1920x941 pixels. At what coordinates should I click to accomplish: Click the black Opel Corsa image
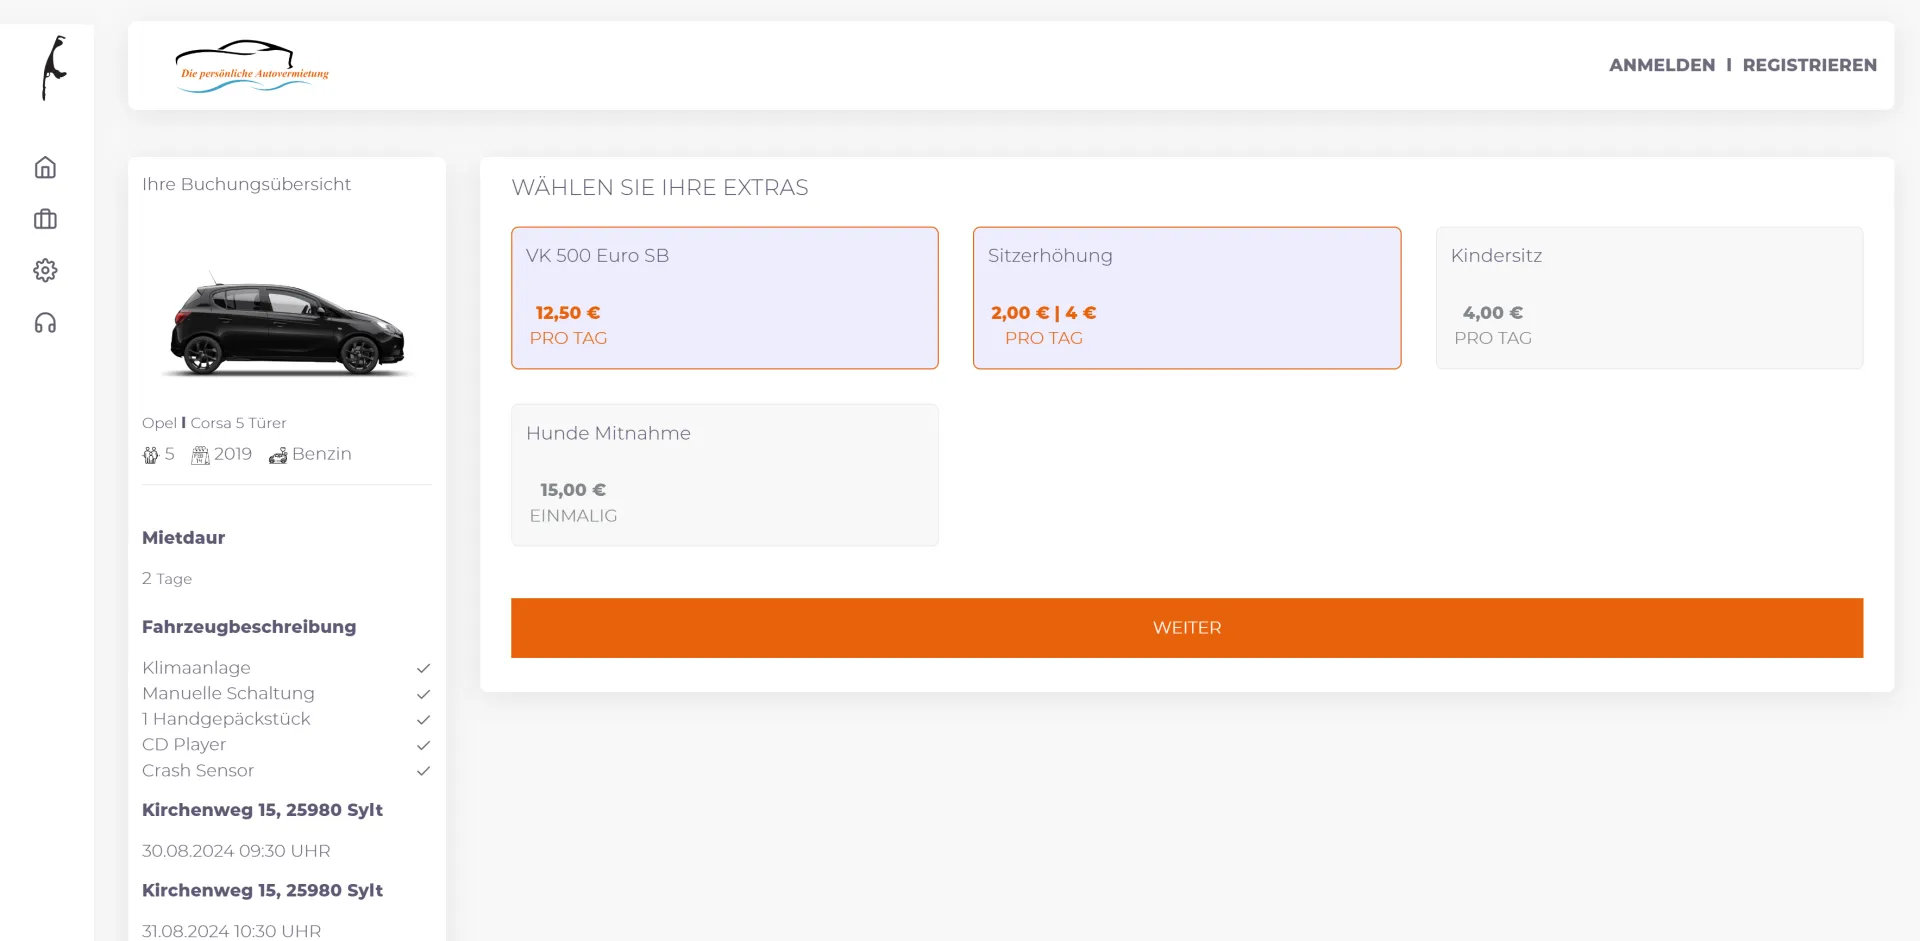pyautogui.click(x=287, y=323)
